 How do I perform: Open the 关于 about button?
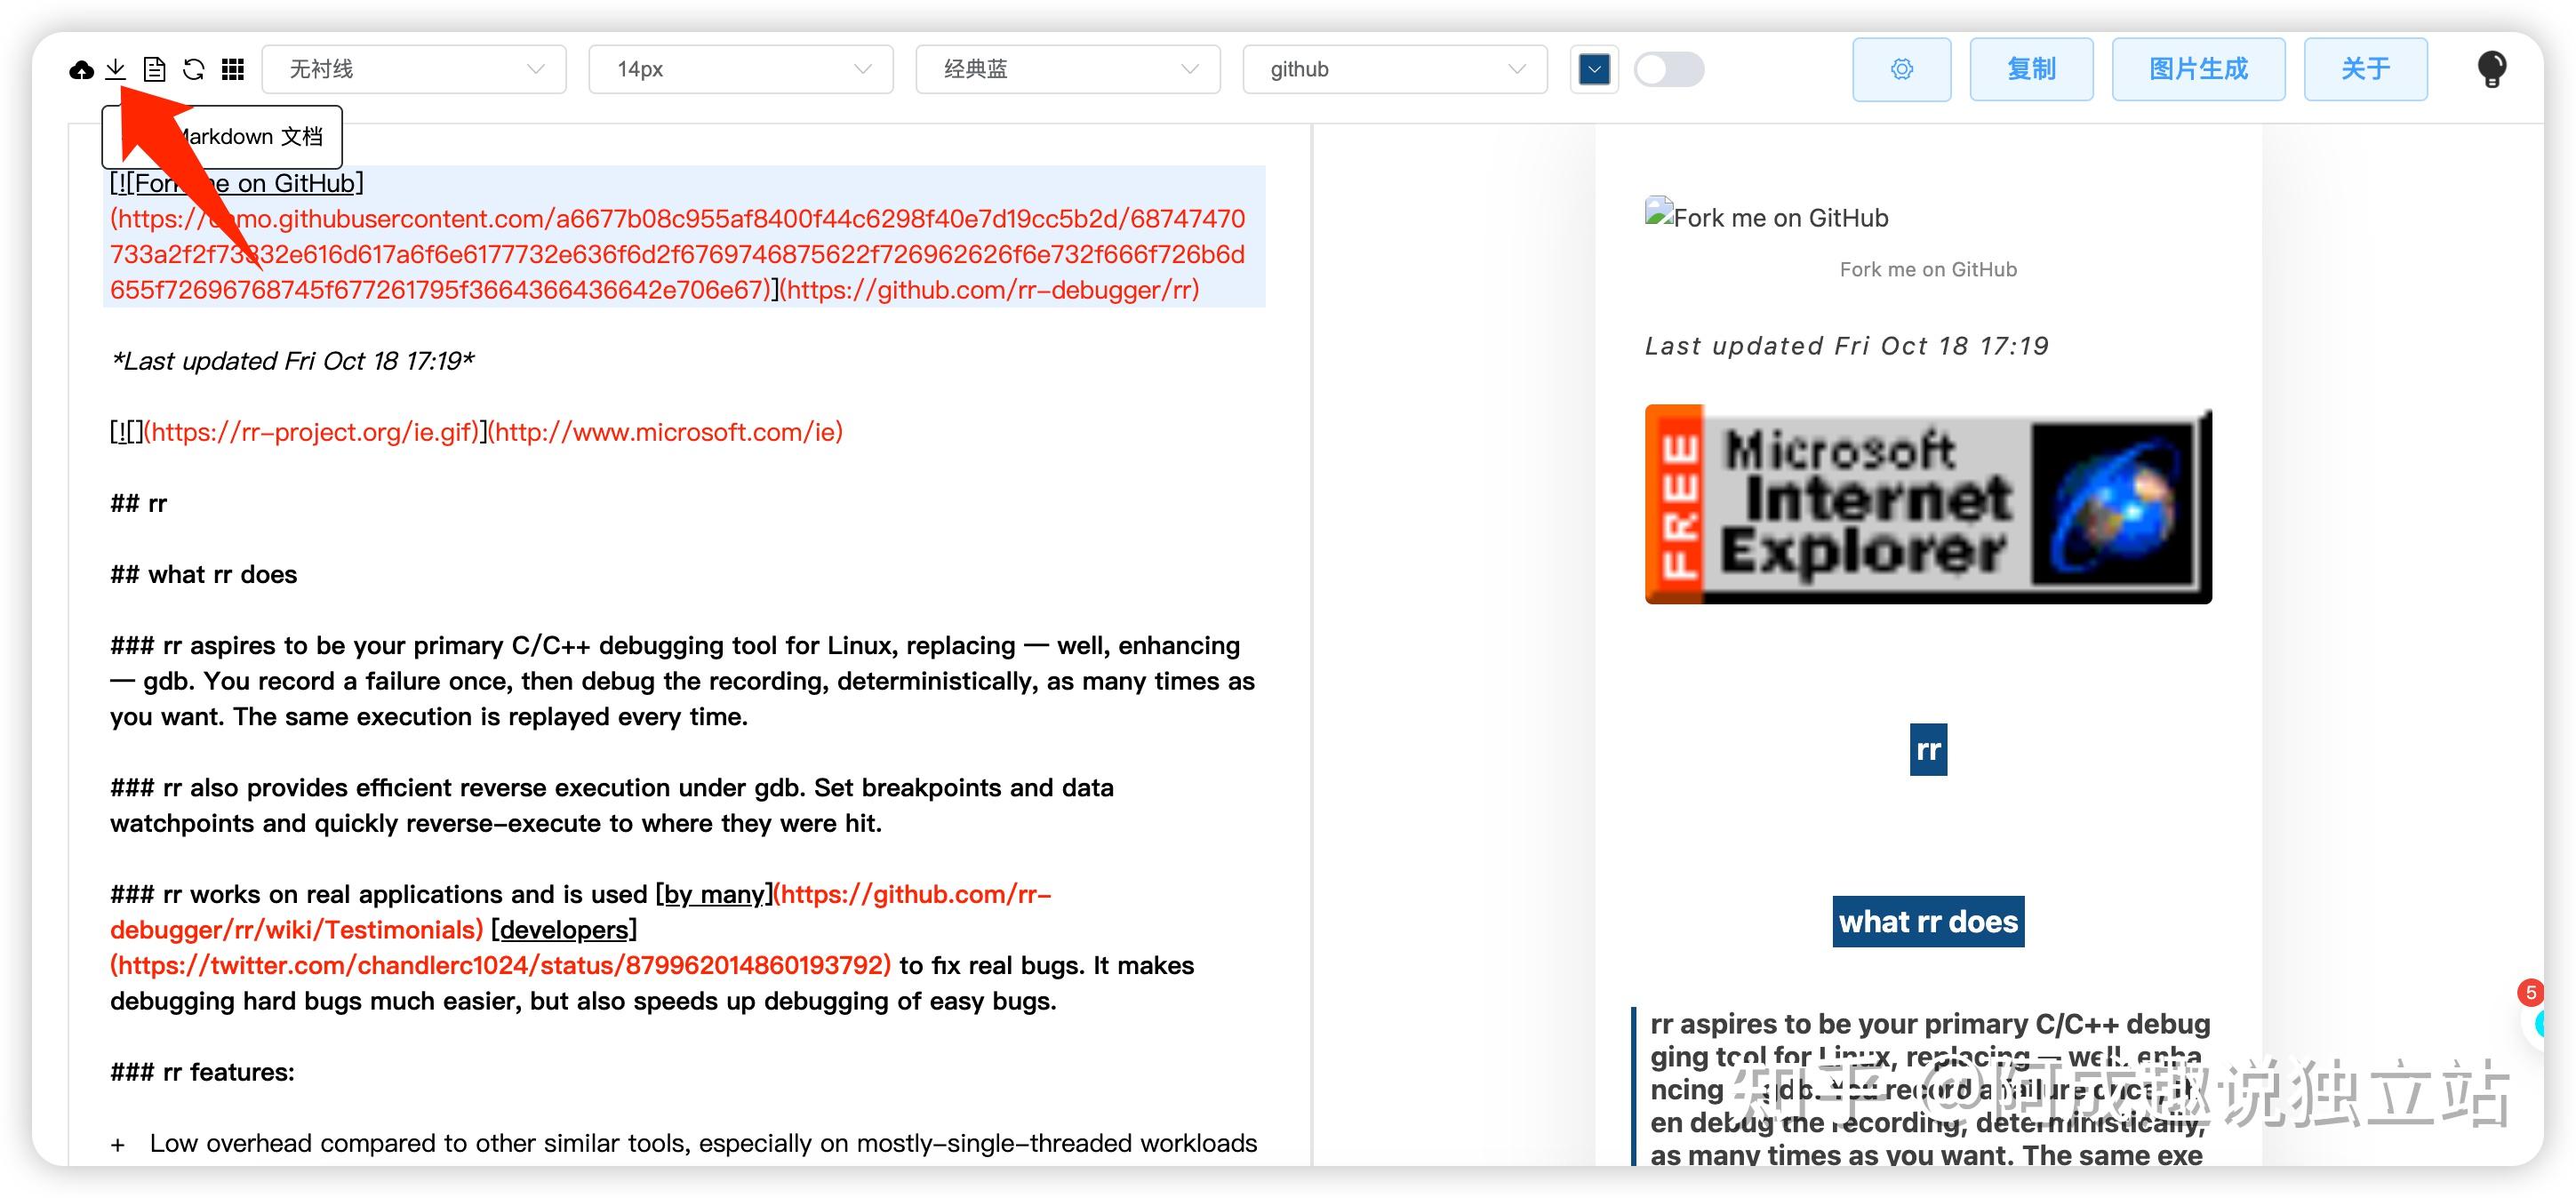tap(2365, 69)
